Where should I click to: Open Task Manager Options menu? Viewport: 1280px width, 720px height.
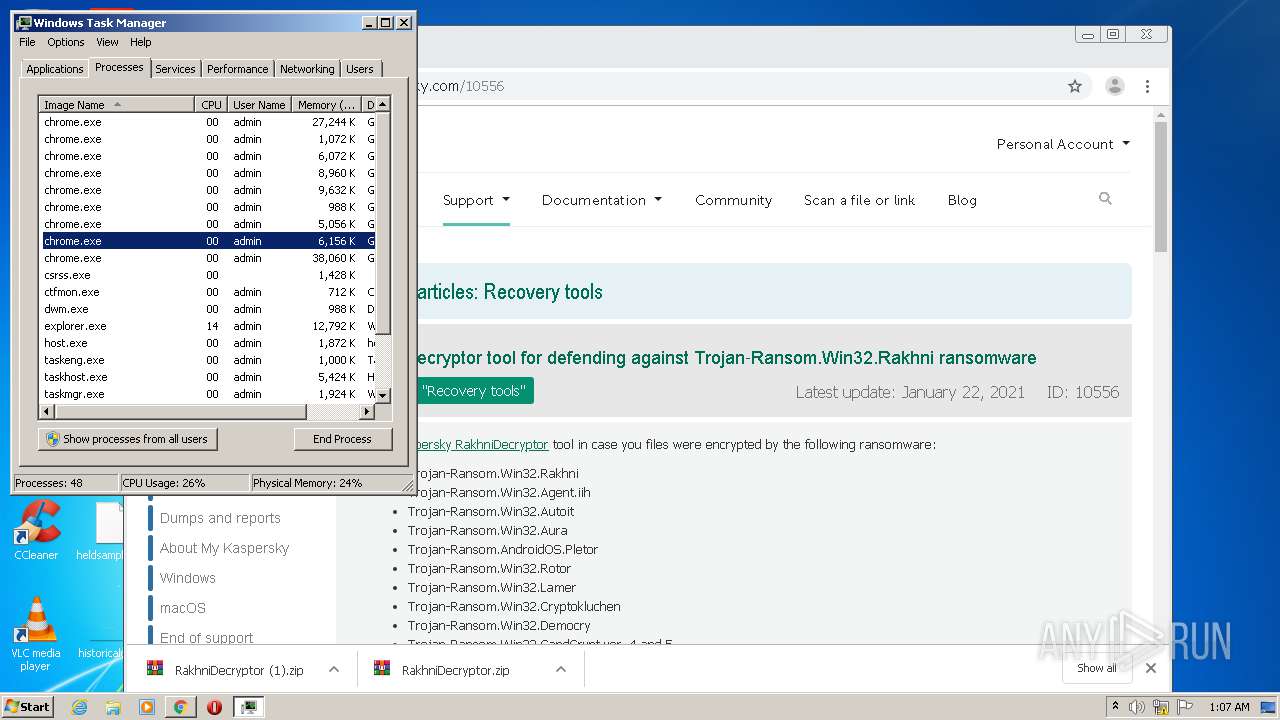(x=66, y=42)
